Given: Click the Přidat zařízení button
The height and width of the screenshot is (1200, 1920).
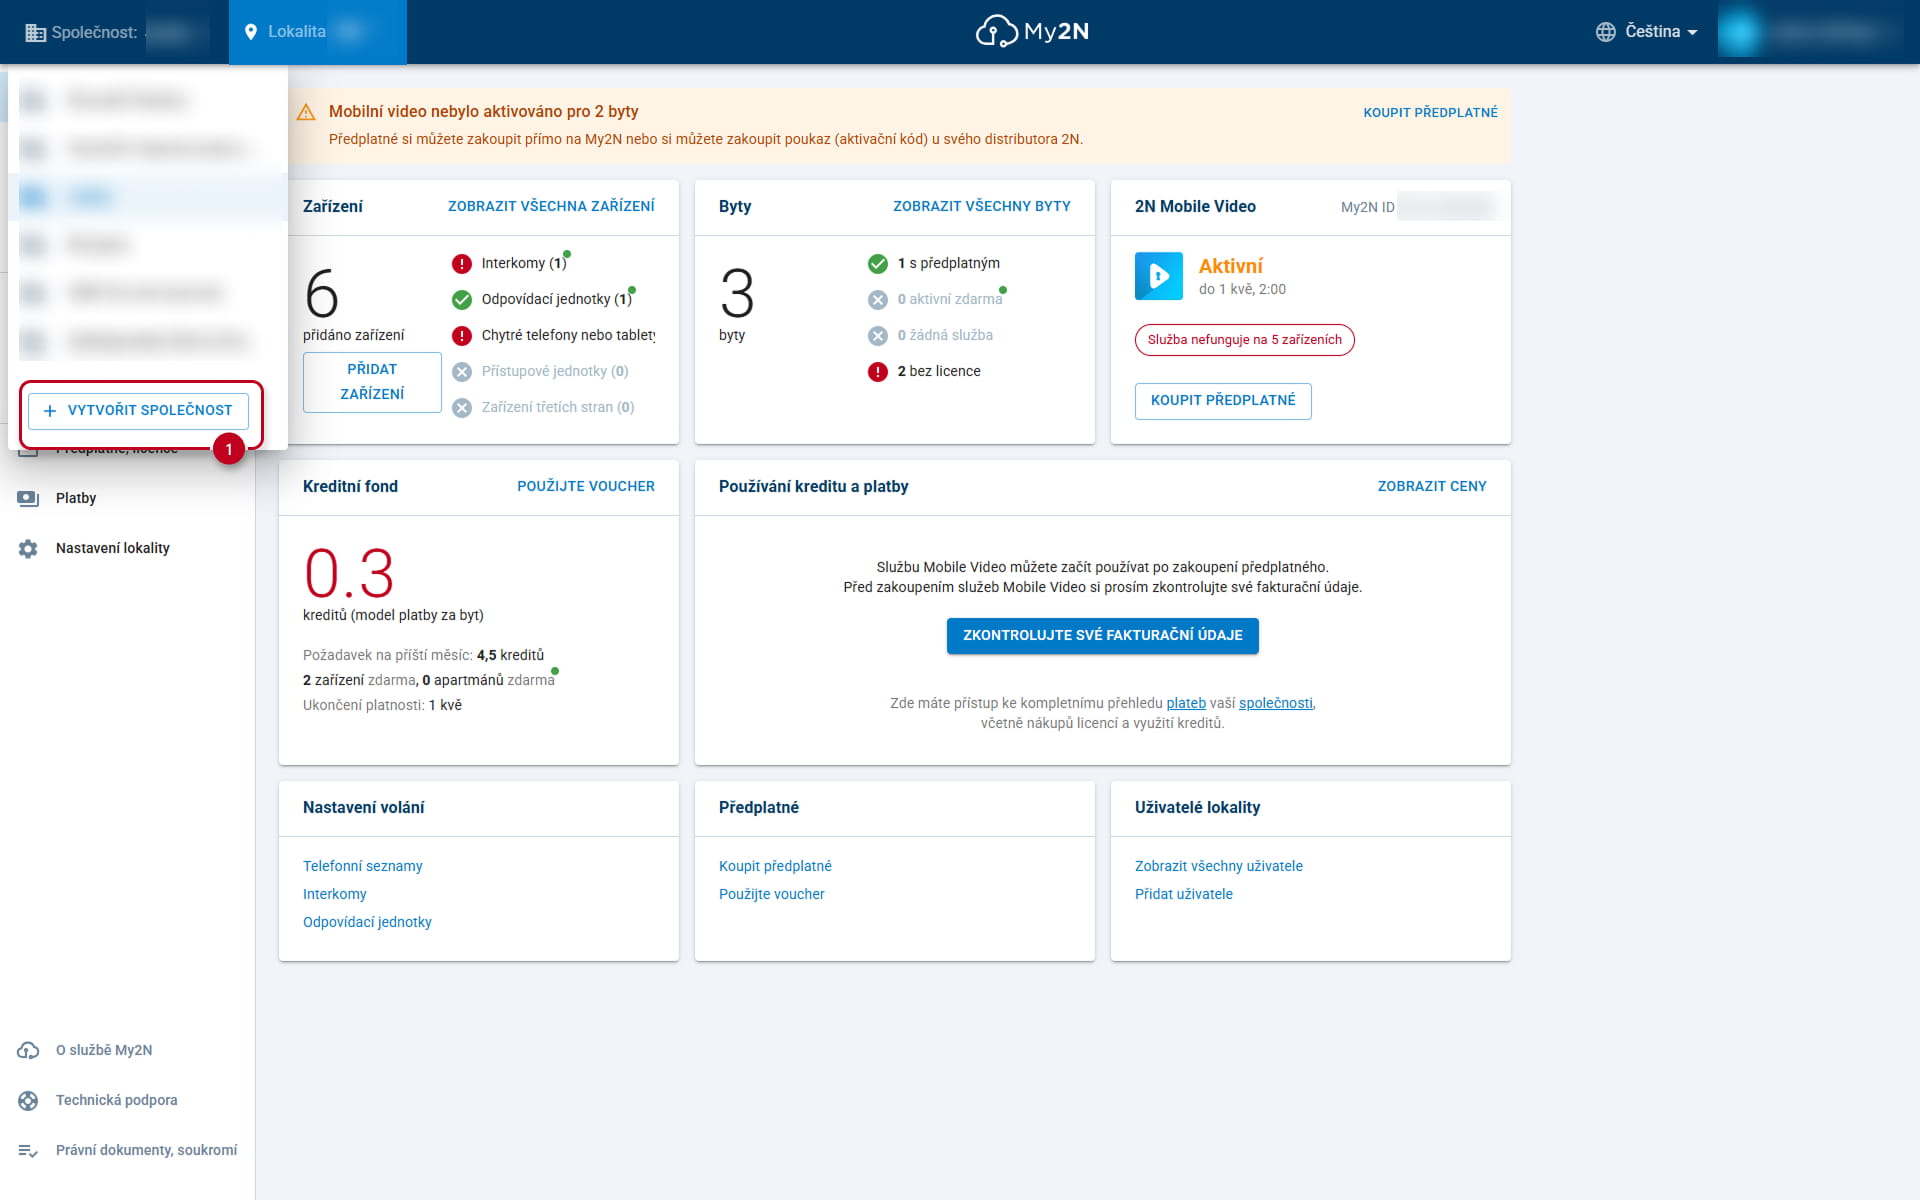Looking at the screenshot, I should (x=372, y=382).
